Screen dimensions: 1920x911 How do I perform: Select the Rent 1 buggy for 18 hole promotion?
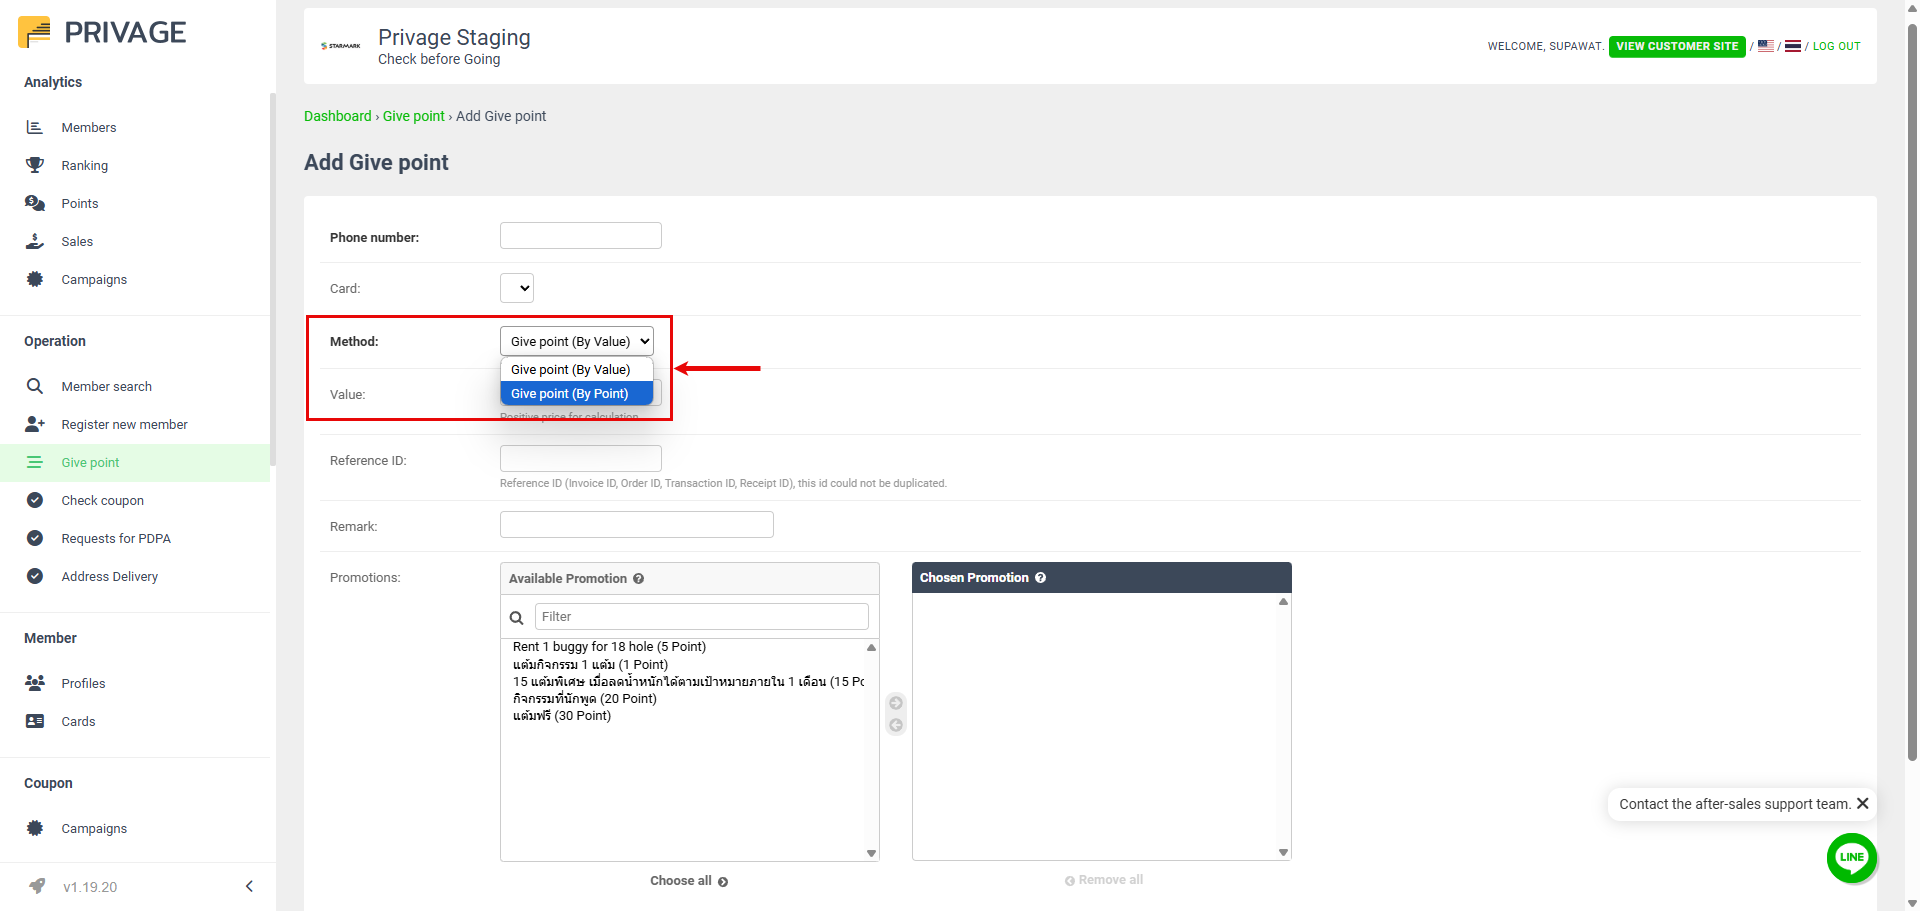(x=609, y=647)
